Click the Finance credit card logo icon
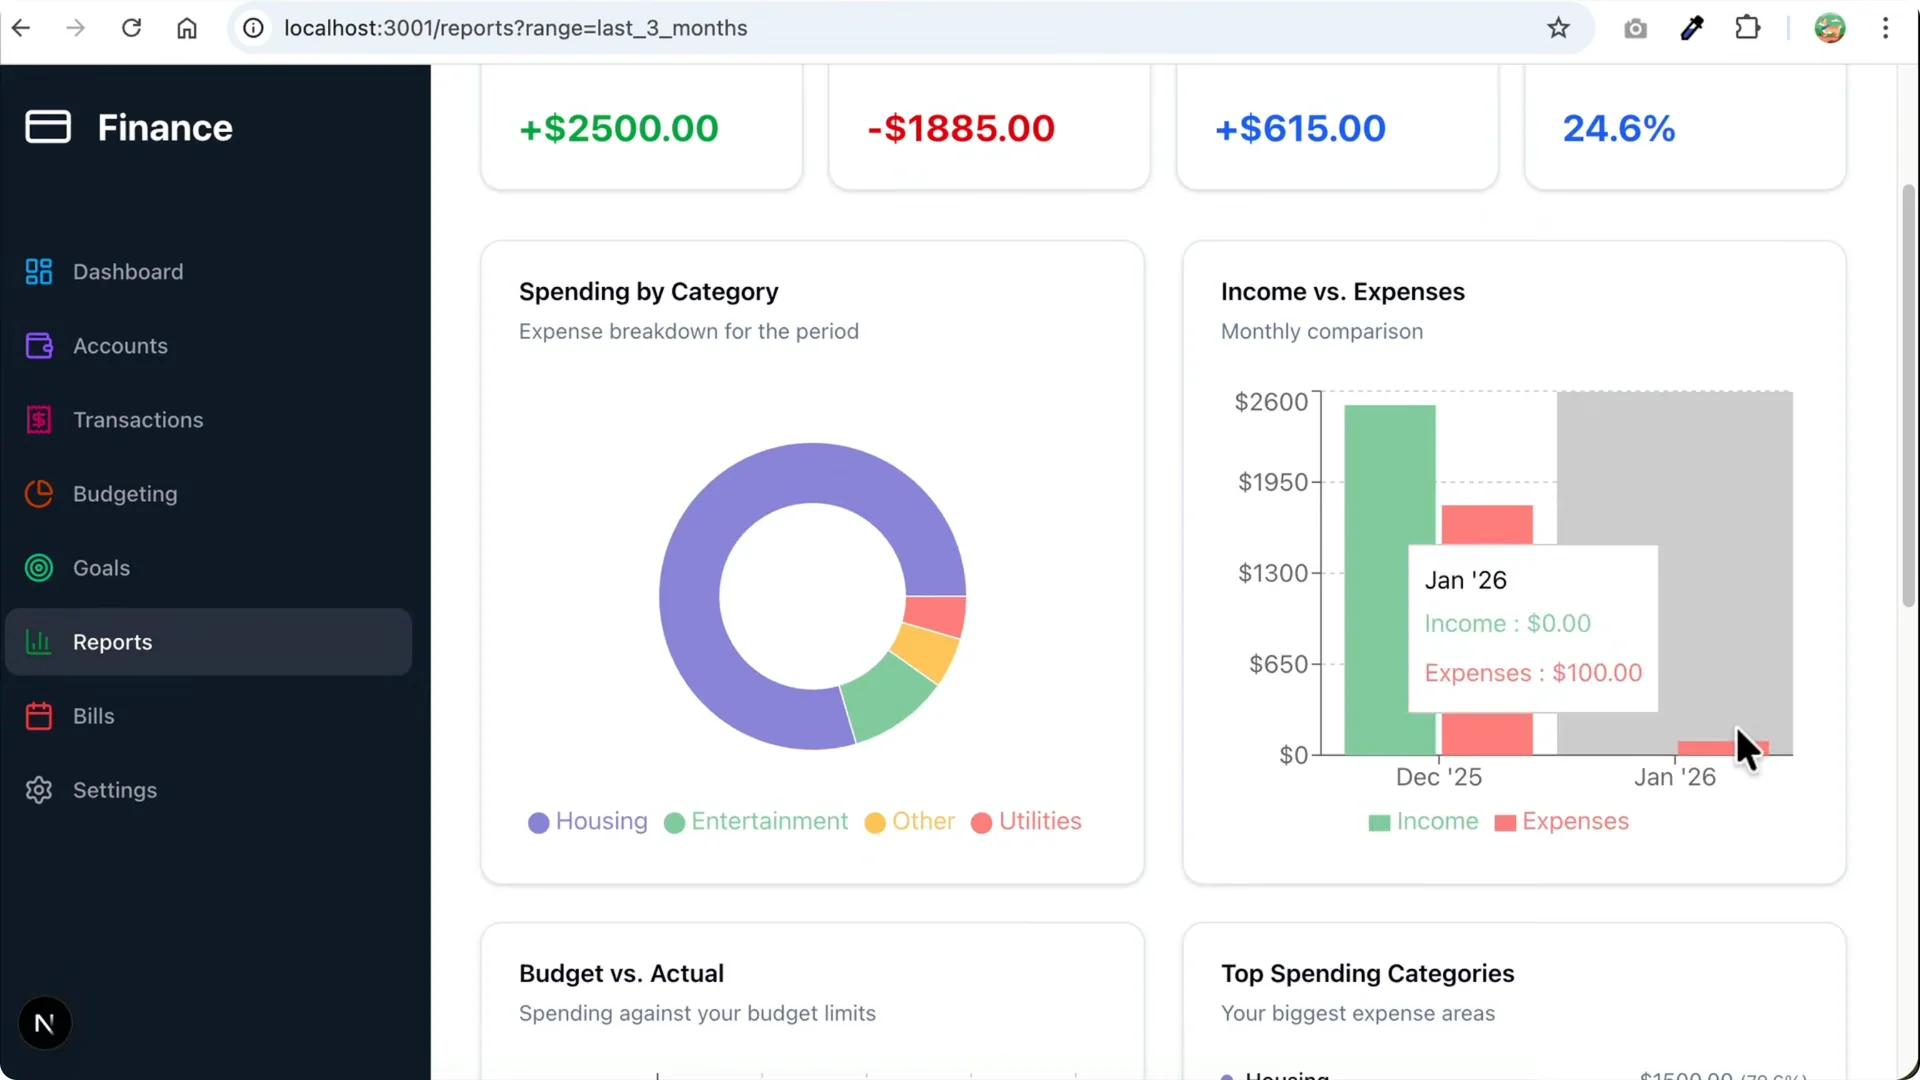This screenshot has width=1920, height=1080. pos(48,127)
